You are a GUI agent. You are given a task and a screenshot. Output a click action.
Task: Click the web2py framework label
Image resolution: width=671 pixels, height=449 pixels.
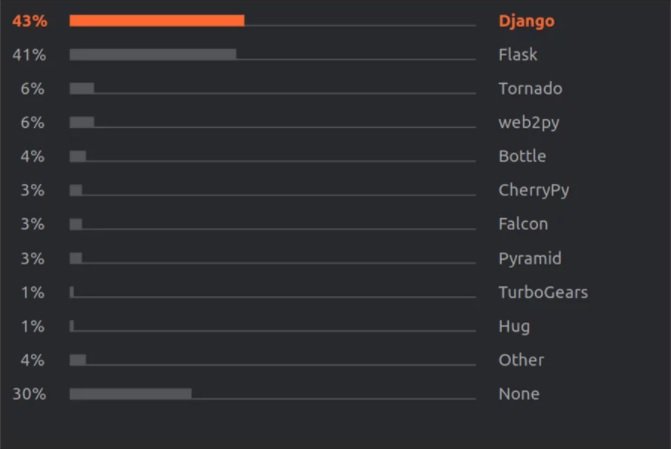(x=529, y=123)
